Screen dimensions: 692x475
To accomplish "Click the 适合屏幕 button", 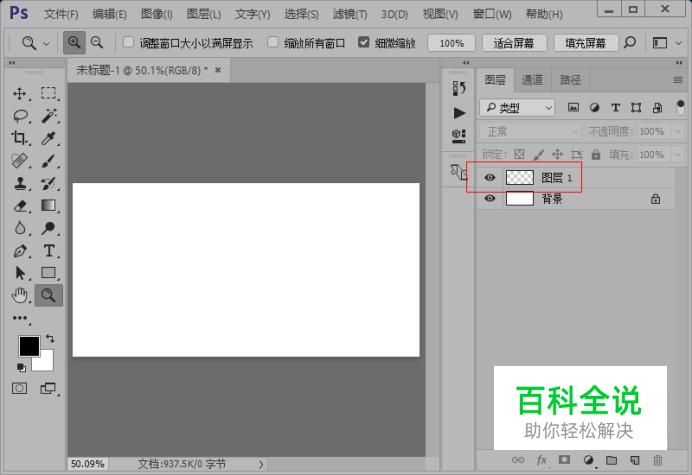I will tap(514, 43).
